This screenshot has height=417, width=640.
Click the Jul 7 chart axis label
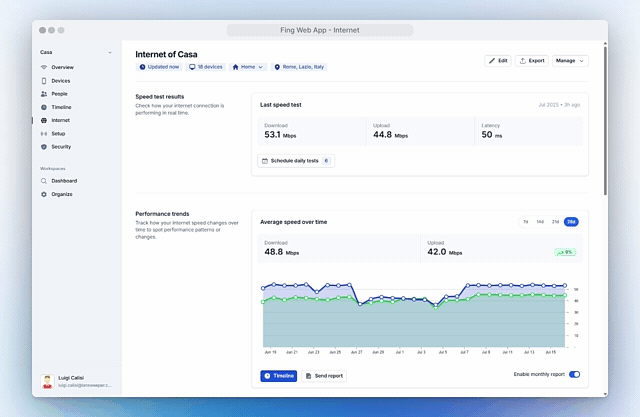coord(464,352)
